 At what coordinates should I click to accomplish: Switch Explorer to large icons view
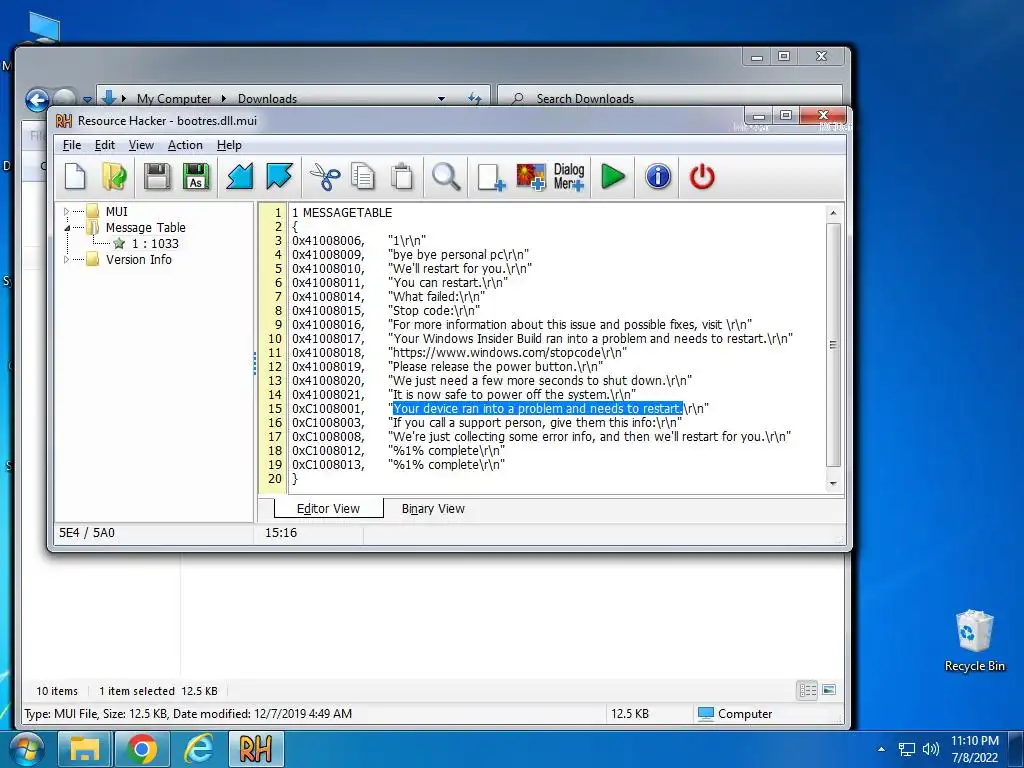[x=829, y=690]
